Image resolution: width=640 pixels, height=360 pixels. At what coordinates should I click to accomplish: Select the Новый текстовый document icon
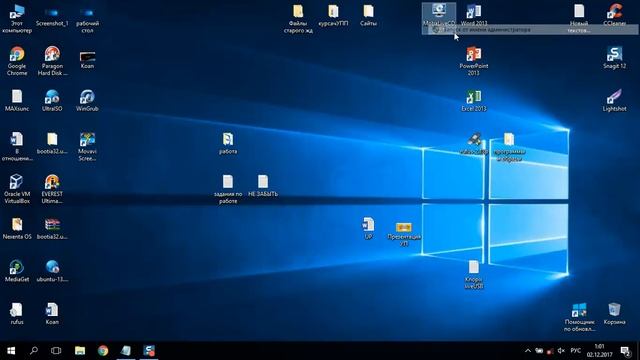tap(579, 18)
